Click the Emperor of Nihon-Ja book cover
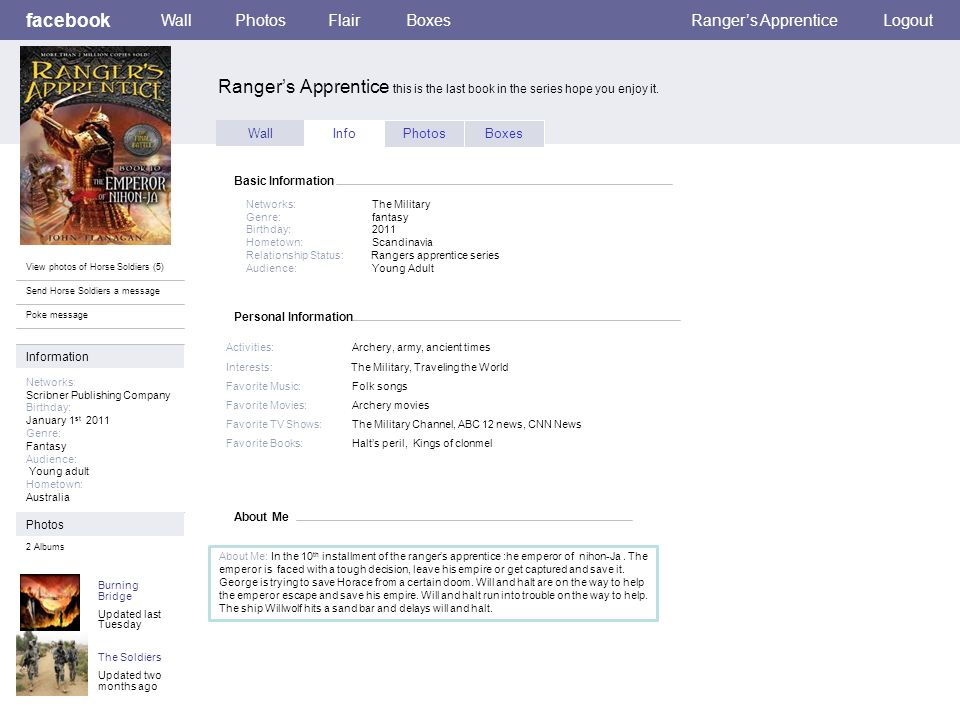The height and width of the screenshot is (720, 960). 96,146
